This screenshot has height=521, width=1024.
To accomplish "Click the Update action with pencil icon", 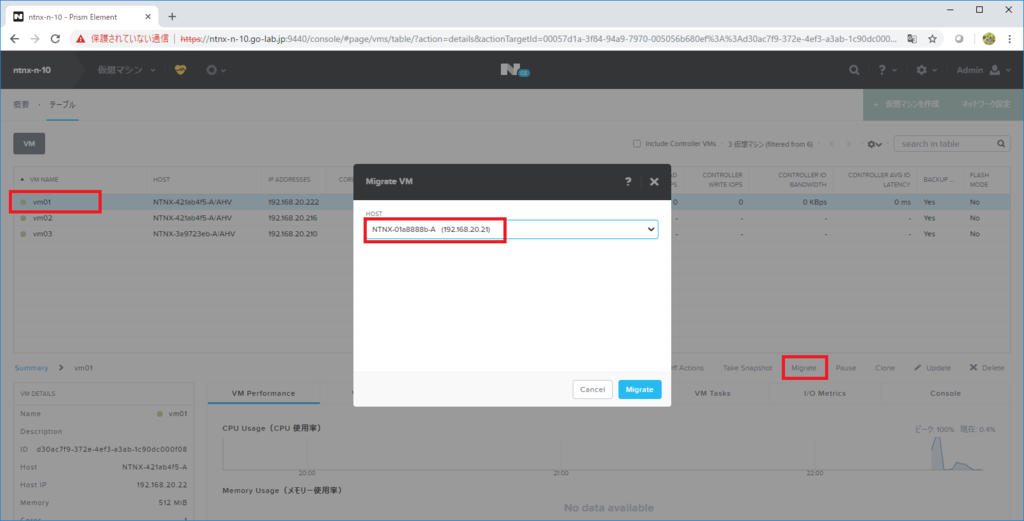I will tap(933, 368).
